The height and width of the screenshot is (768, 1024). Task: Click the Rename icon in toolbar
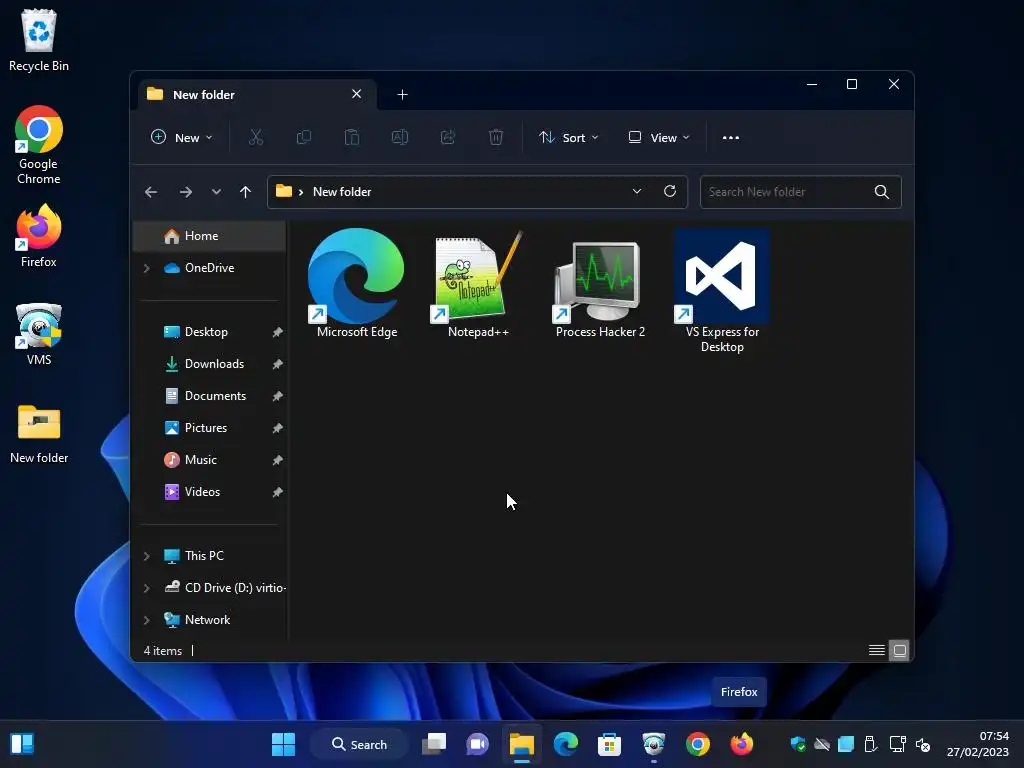[400, 137]
